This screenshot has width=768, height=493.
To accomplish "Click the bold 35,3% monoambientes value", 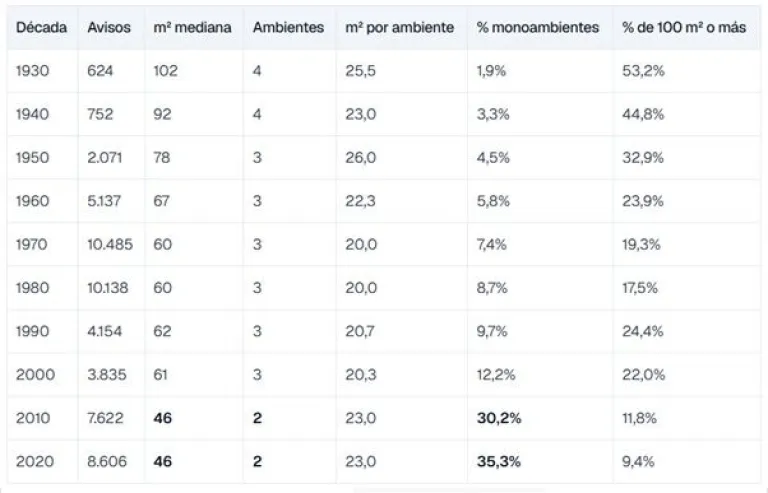I will 499,461.
